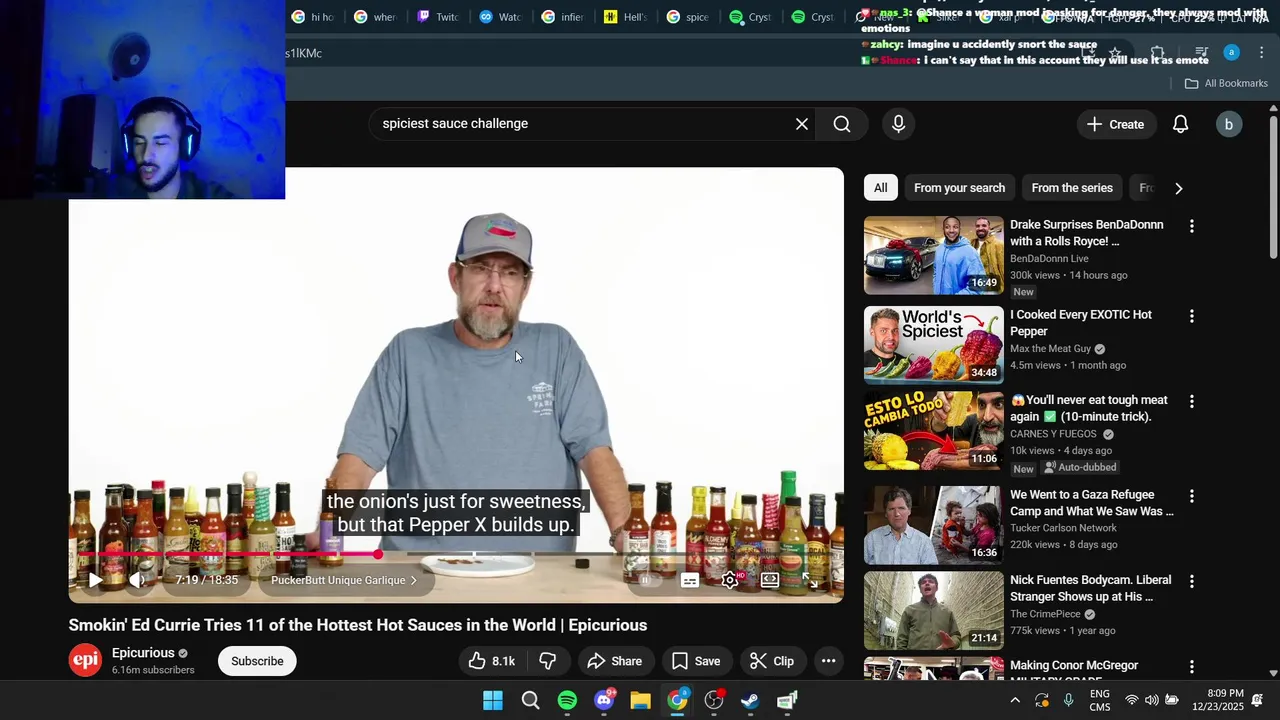Start voice search with microphone icon
Image resolution: width=1280 pixels, height=720 pixels.
(898, 124)
